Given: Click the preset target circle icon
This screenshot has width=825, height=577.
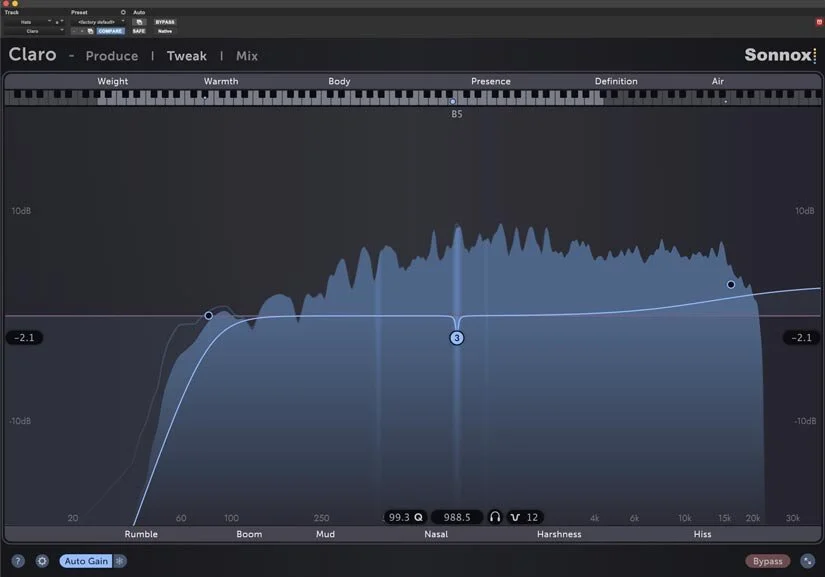Looking at the screenshot, I should [x=123, y=12].
